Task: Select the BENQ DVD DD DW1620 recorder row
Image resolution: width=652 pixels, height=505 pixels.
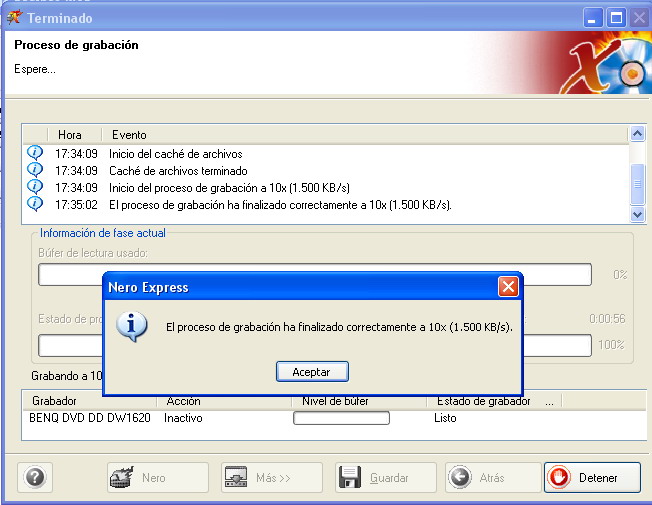Action: pos(334,418)
